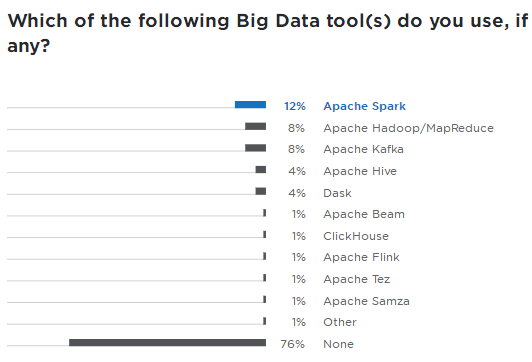Select the Dask label
This screenshot has height=362, width=532.
pos(337,193)
